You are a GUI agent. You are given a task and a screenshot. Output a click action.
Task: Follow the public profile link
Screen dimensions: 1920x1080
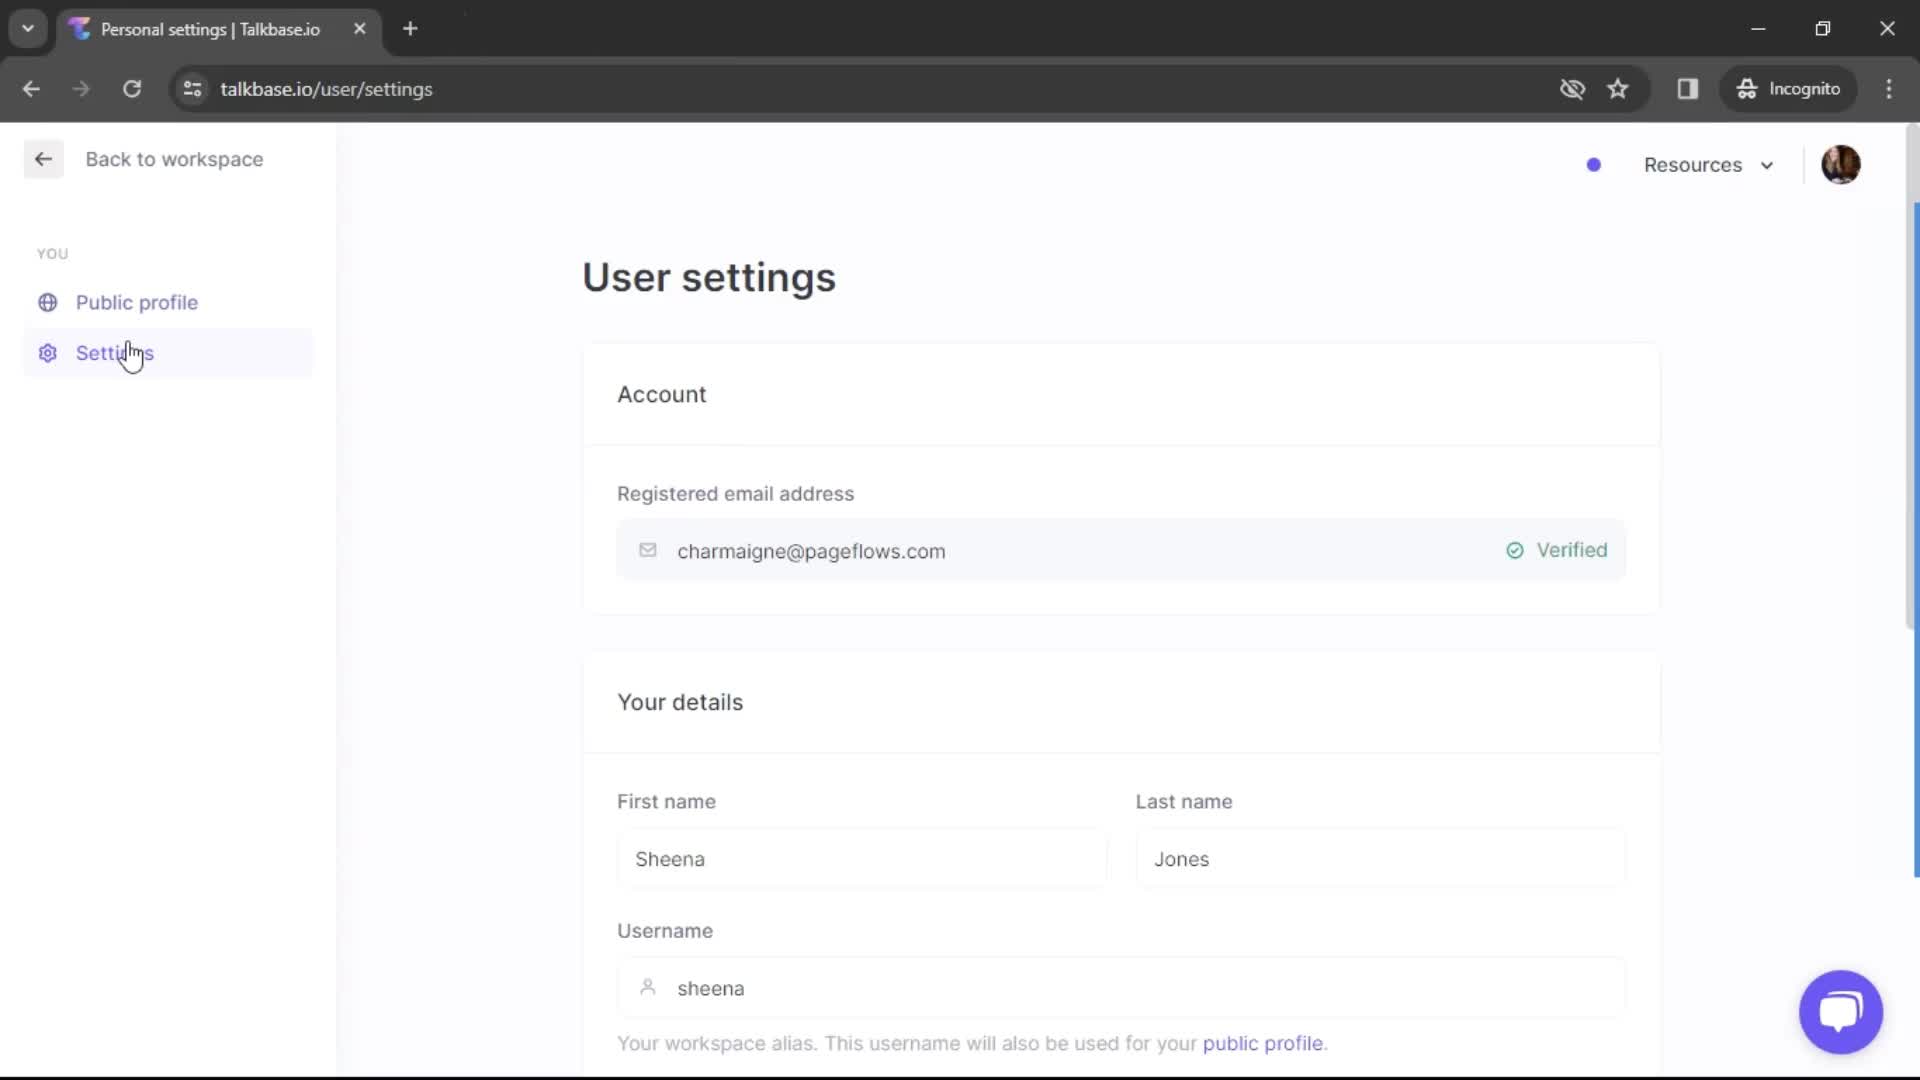point(1262,1043)
